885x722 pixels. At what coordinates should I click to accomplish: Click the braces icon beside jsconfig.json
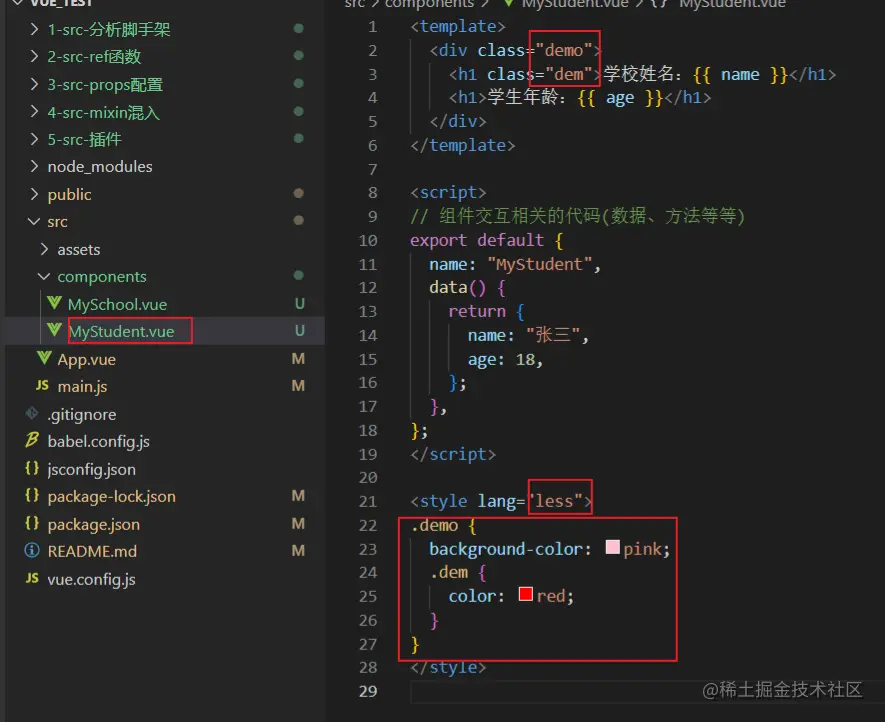point(32,468)
